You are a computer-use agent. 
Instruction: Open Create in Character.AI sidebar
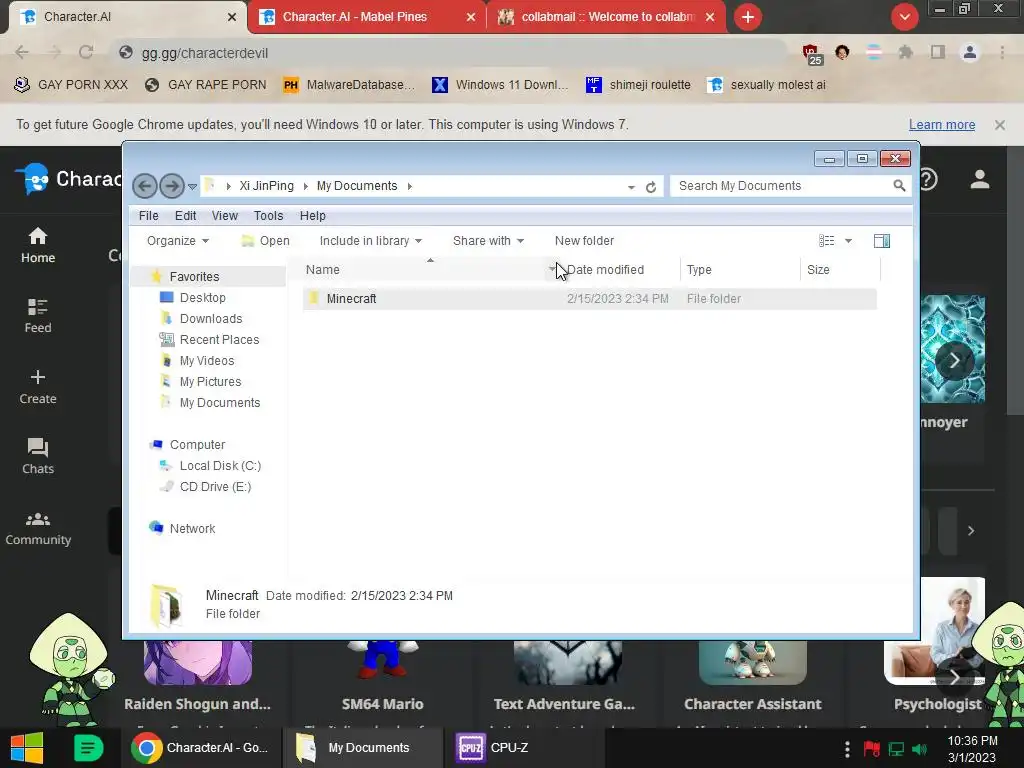38,387
